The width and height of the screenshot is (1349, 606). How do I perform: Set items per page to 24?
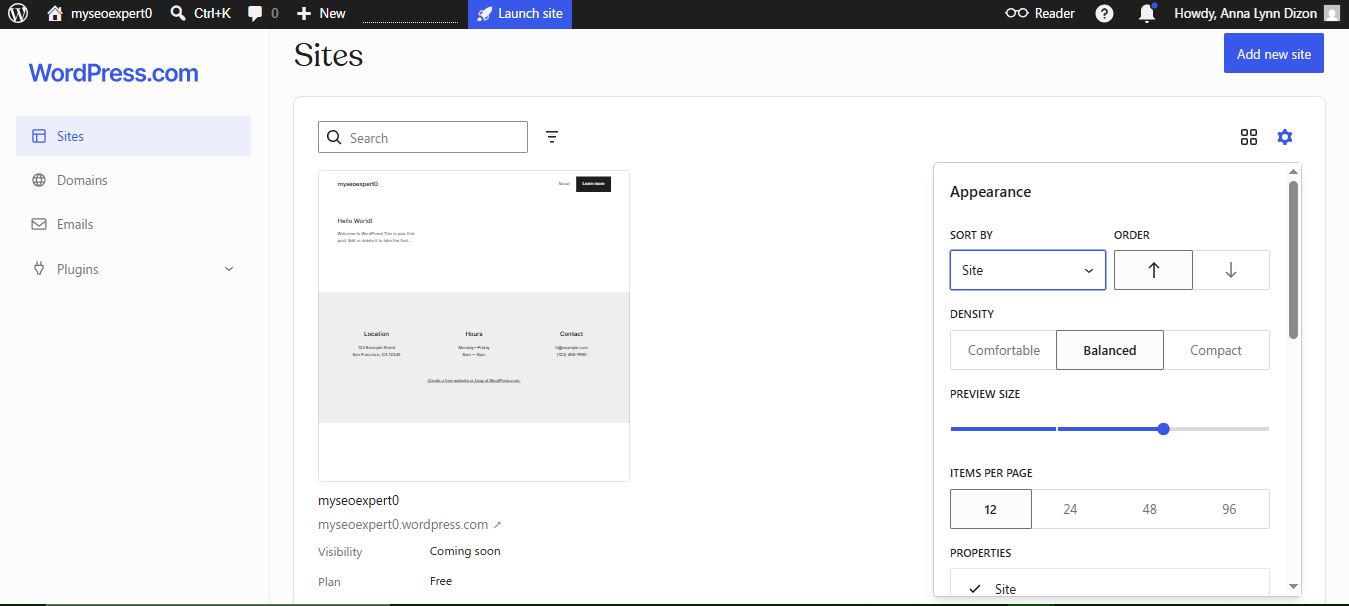1070,509
